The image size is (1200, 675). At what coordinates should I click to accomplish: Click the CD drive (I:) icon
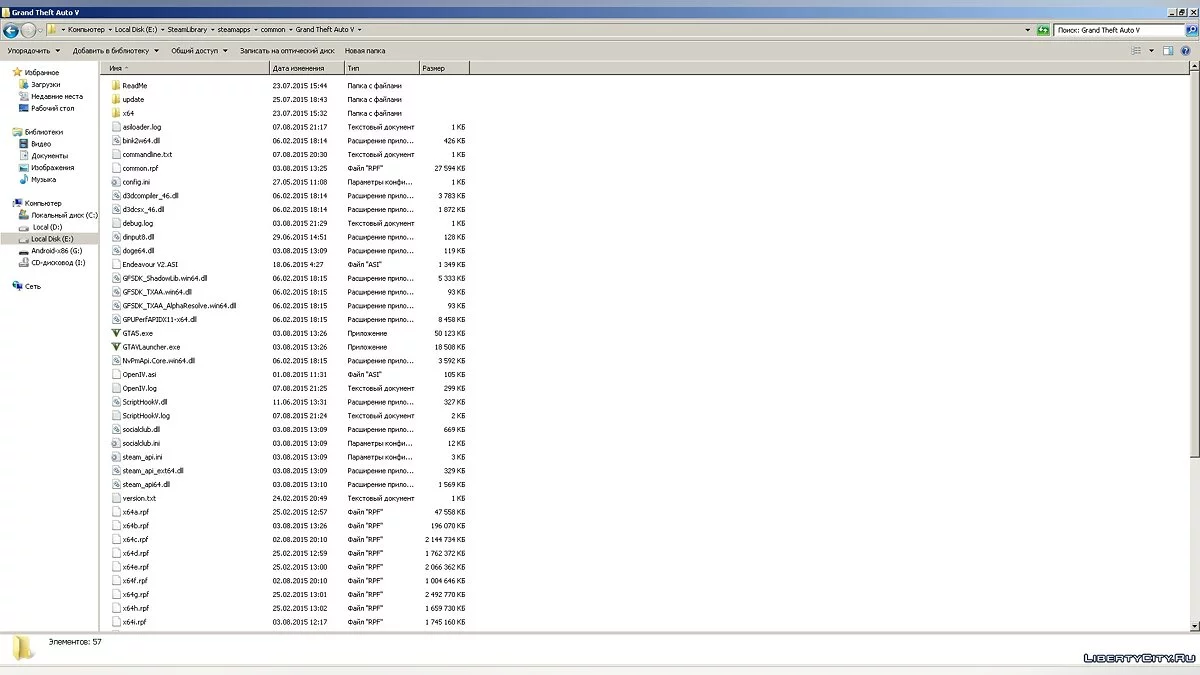(24, 263)
